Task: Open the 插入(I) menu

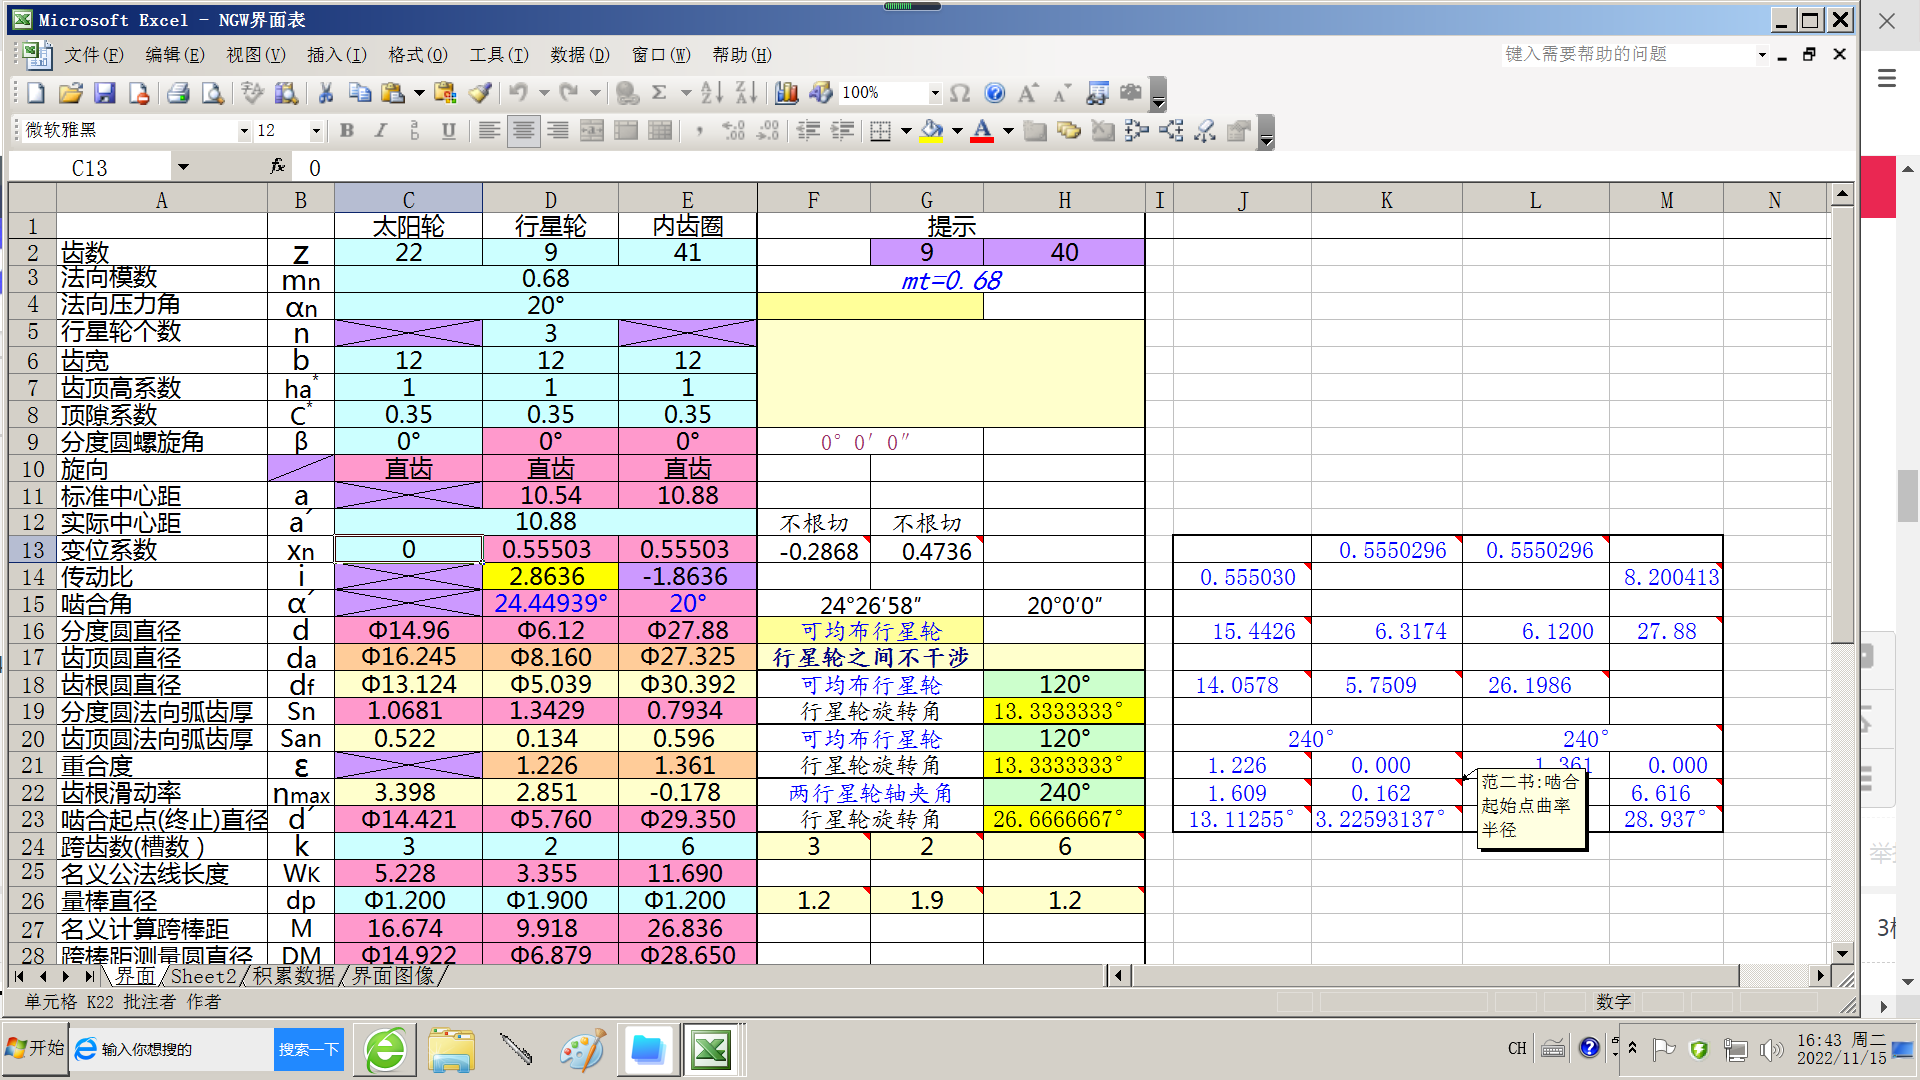Action: [336, 55]
